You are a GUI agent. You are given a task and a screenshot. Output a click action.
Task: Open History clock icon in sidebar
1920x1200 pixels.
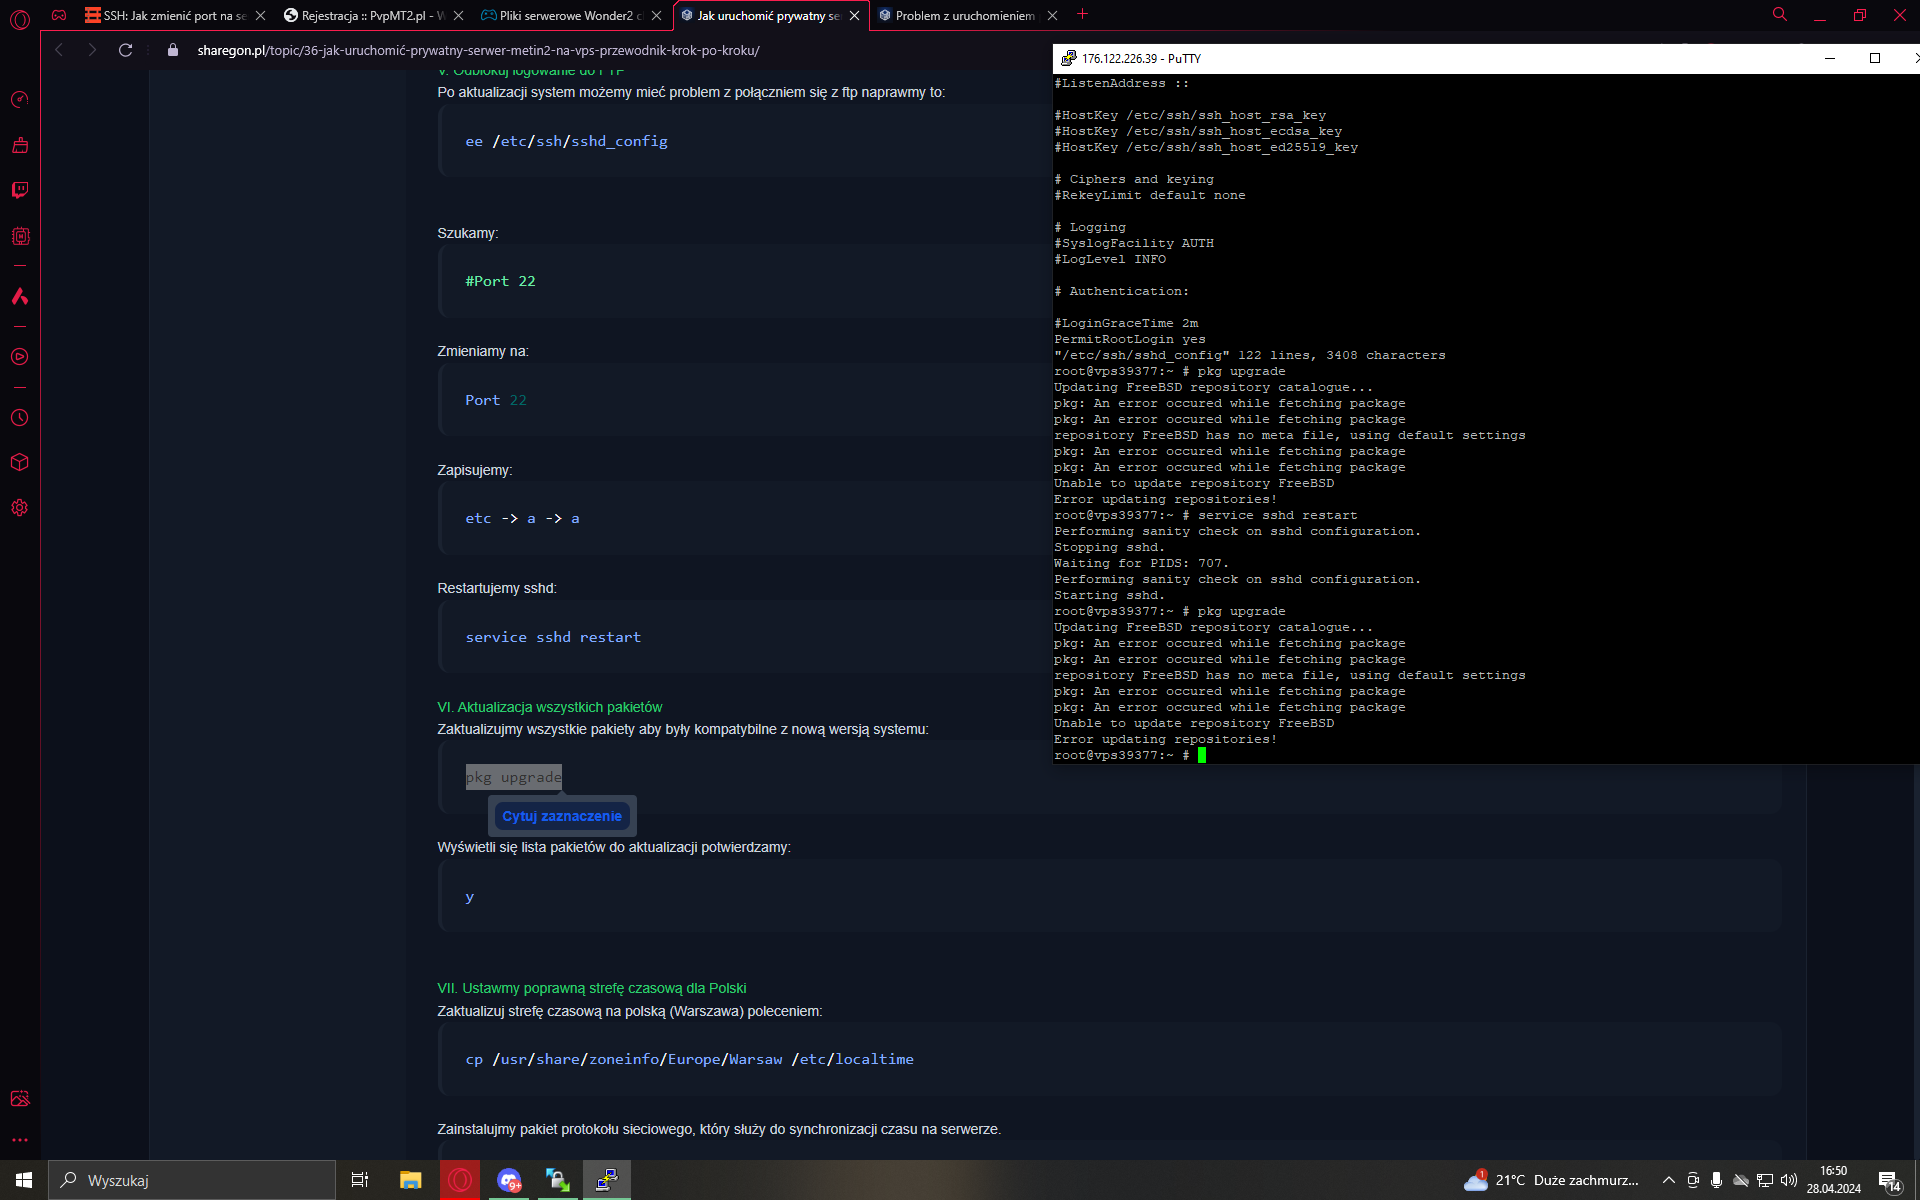pos(20,418)
